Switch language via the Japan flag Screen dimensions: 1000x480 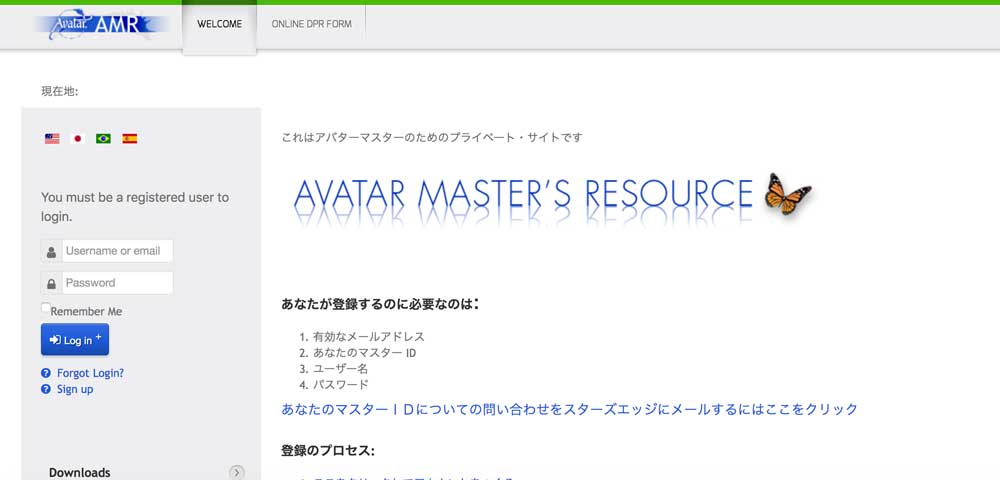tap(78, 138)
